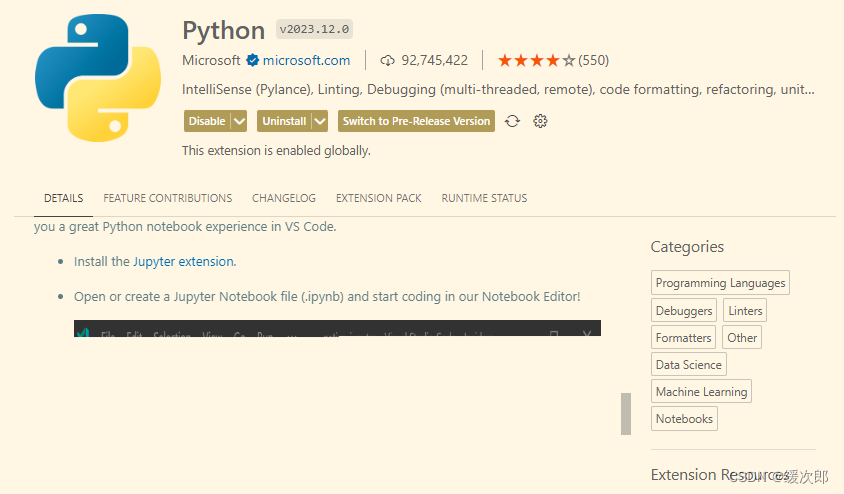The height and width of the screenshot is (494, 844).
Task: Open the microsoft.com publisher link
Action: point(306,60)
